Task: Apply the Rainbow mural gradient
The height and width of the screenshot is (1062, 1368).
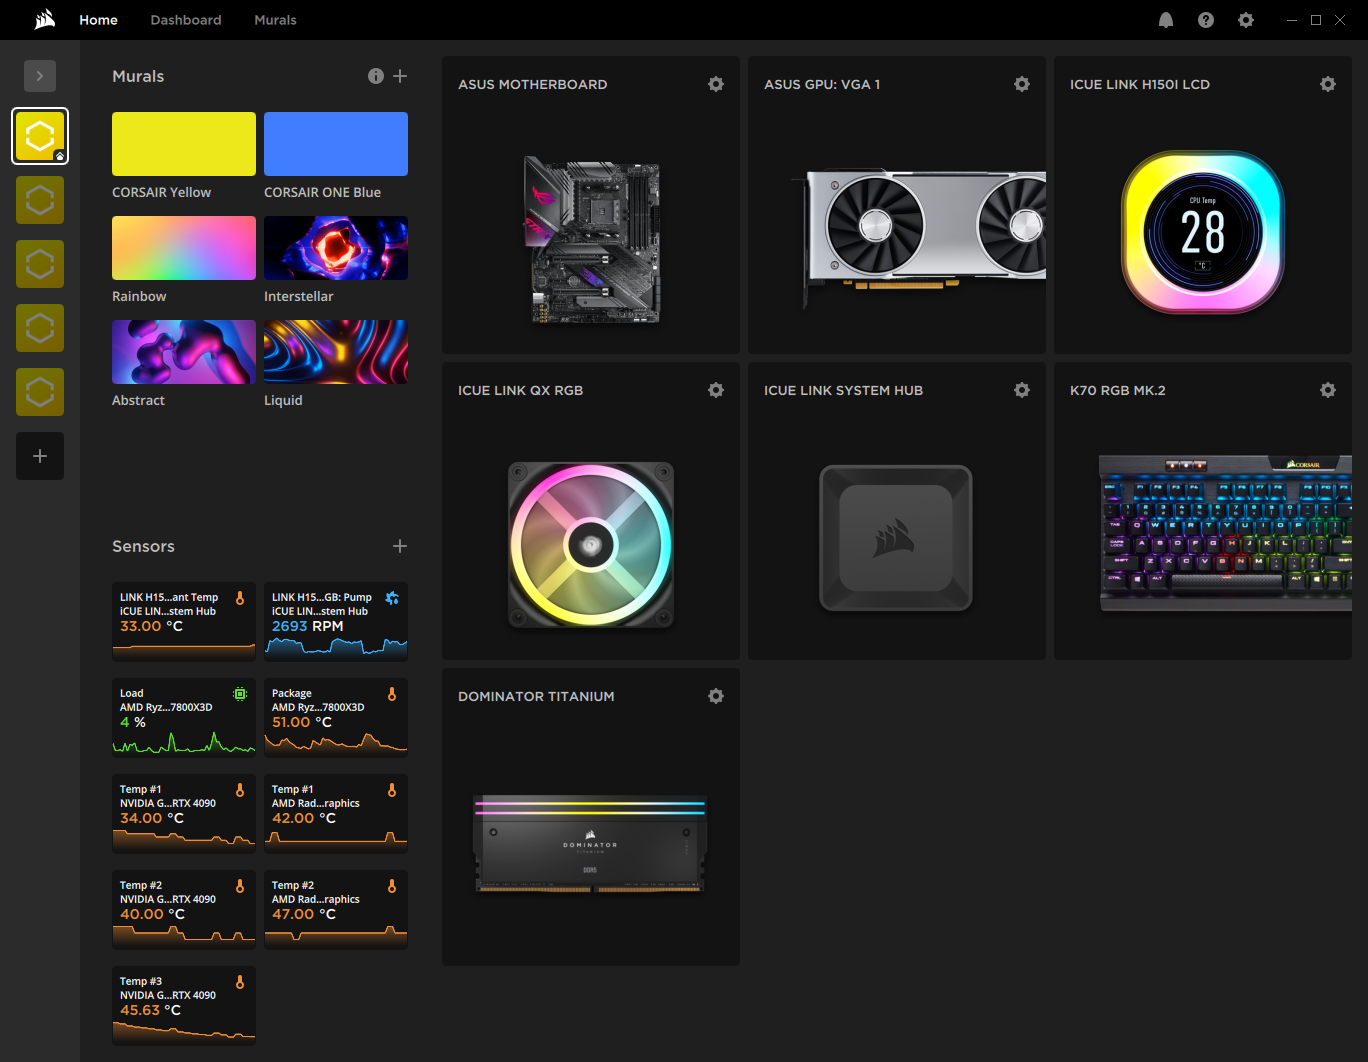Action: click(184, 248)
